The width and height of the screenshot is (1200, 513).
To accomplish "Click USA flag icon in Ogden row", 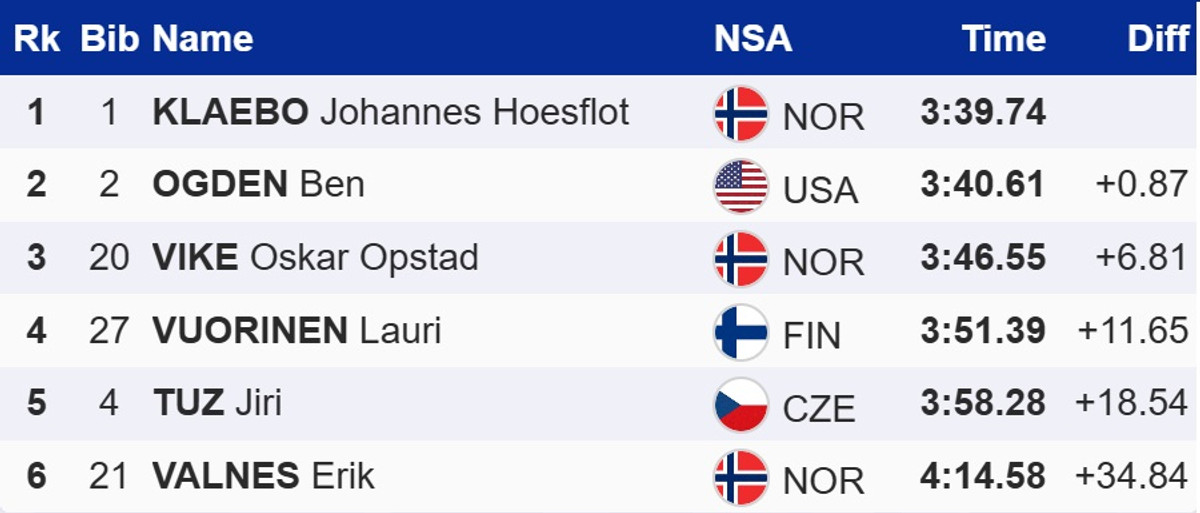I will coord(741,186).
